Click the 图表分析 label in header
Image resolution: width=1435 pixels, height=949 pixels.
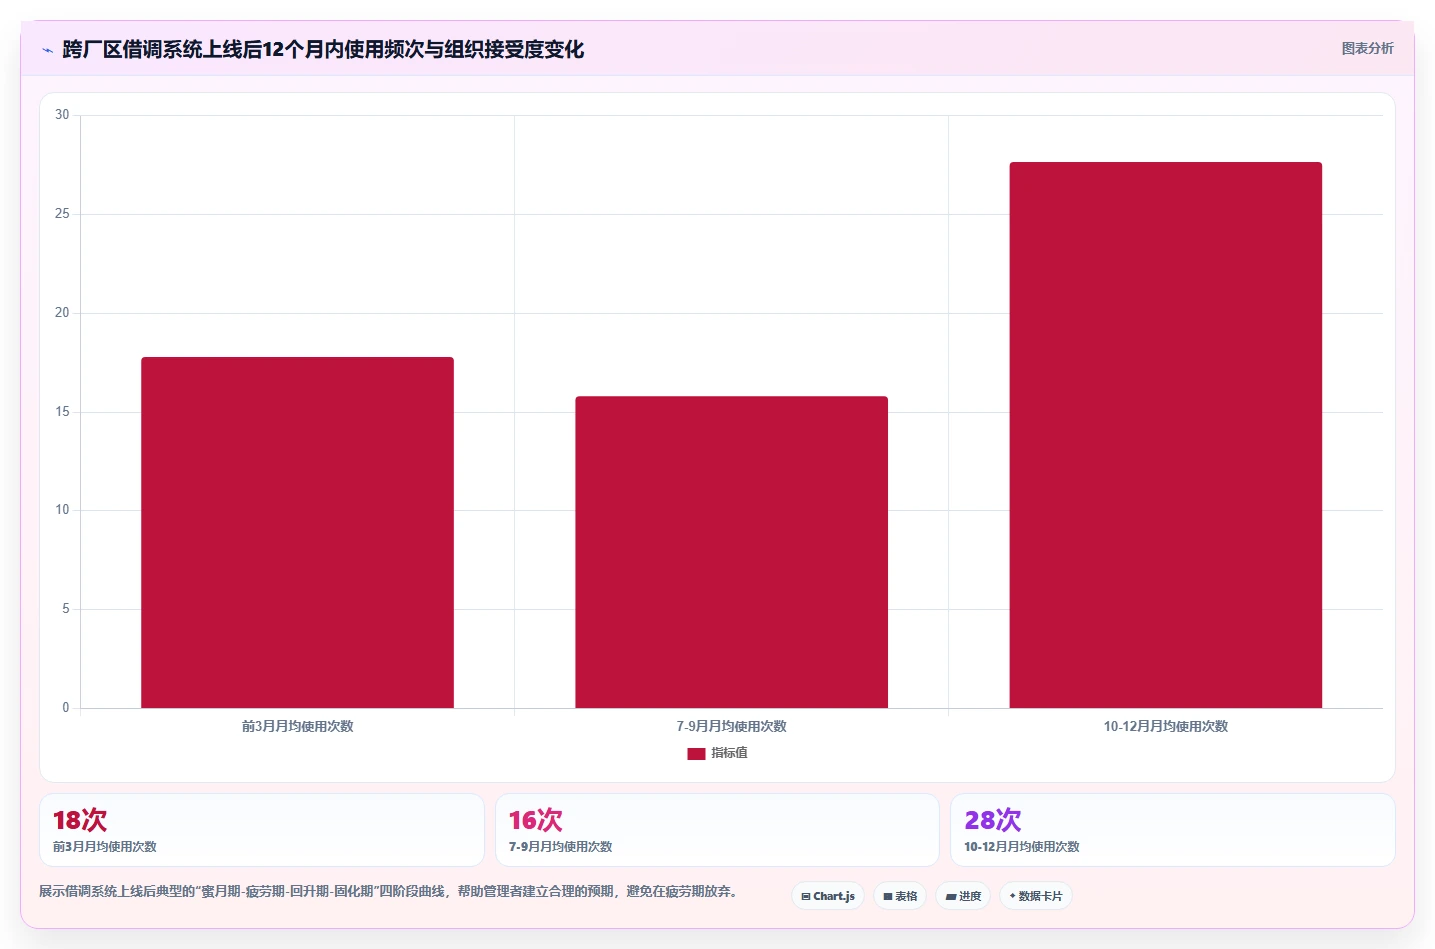click(x=1367, y=48)
